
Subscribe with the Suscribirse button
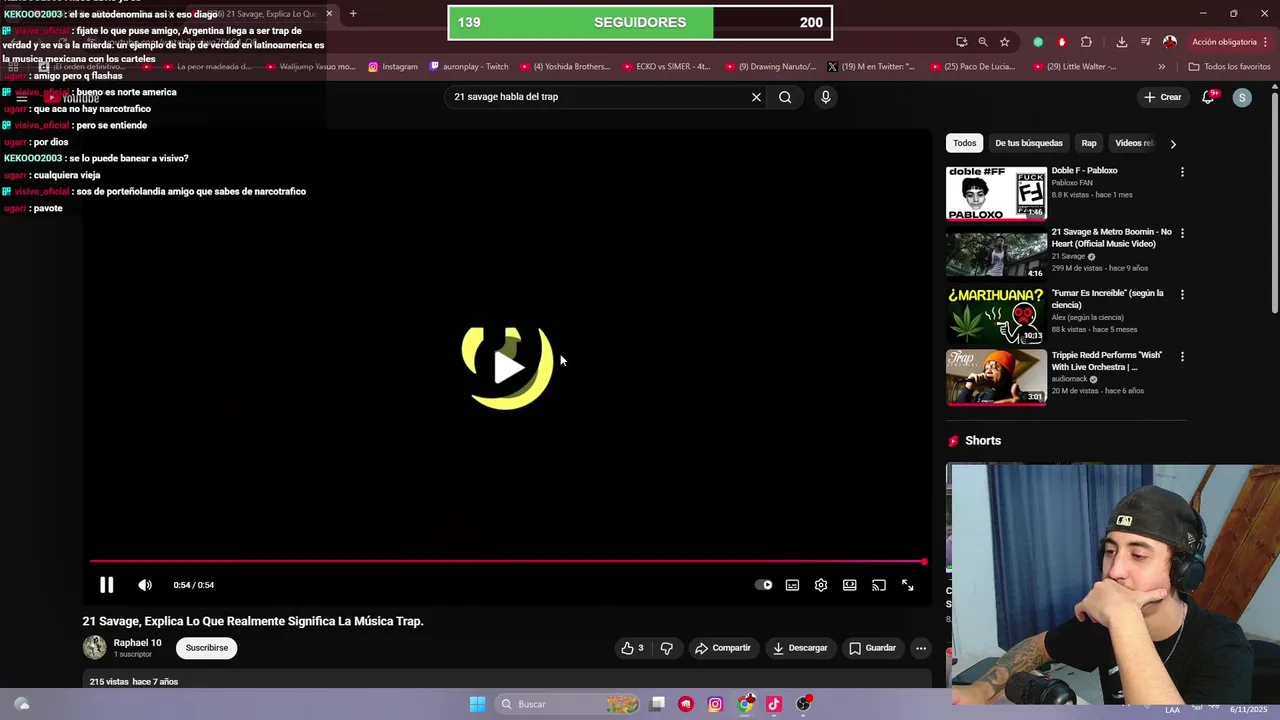point(207,648)
